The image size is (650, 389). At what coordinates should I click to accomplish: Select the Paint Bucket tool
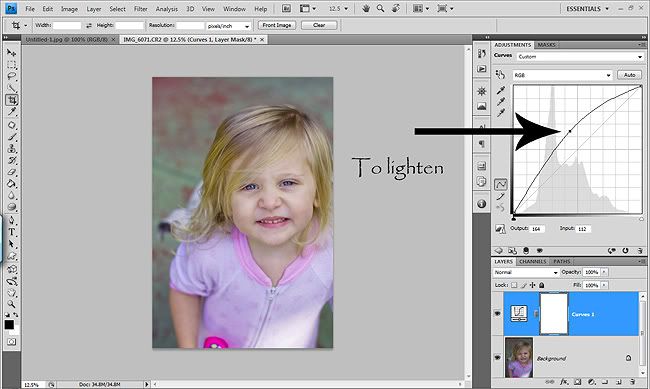click(x=11, y=183)
